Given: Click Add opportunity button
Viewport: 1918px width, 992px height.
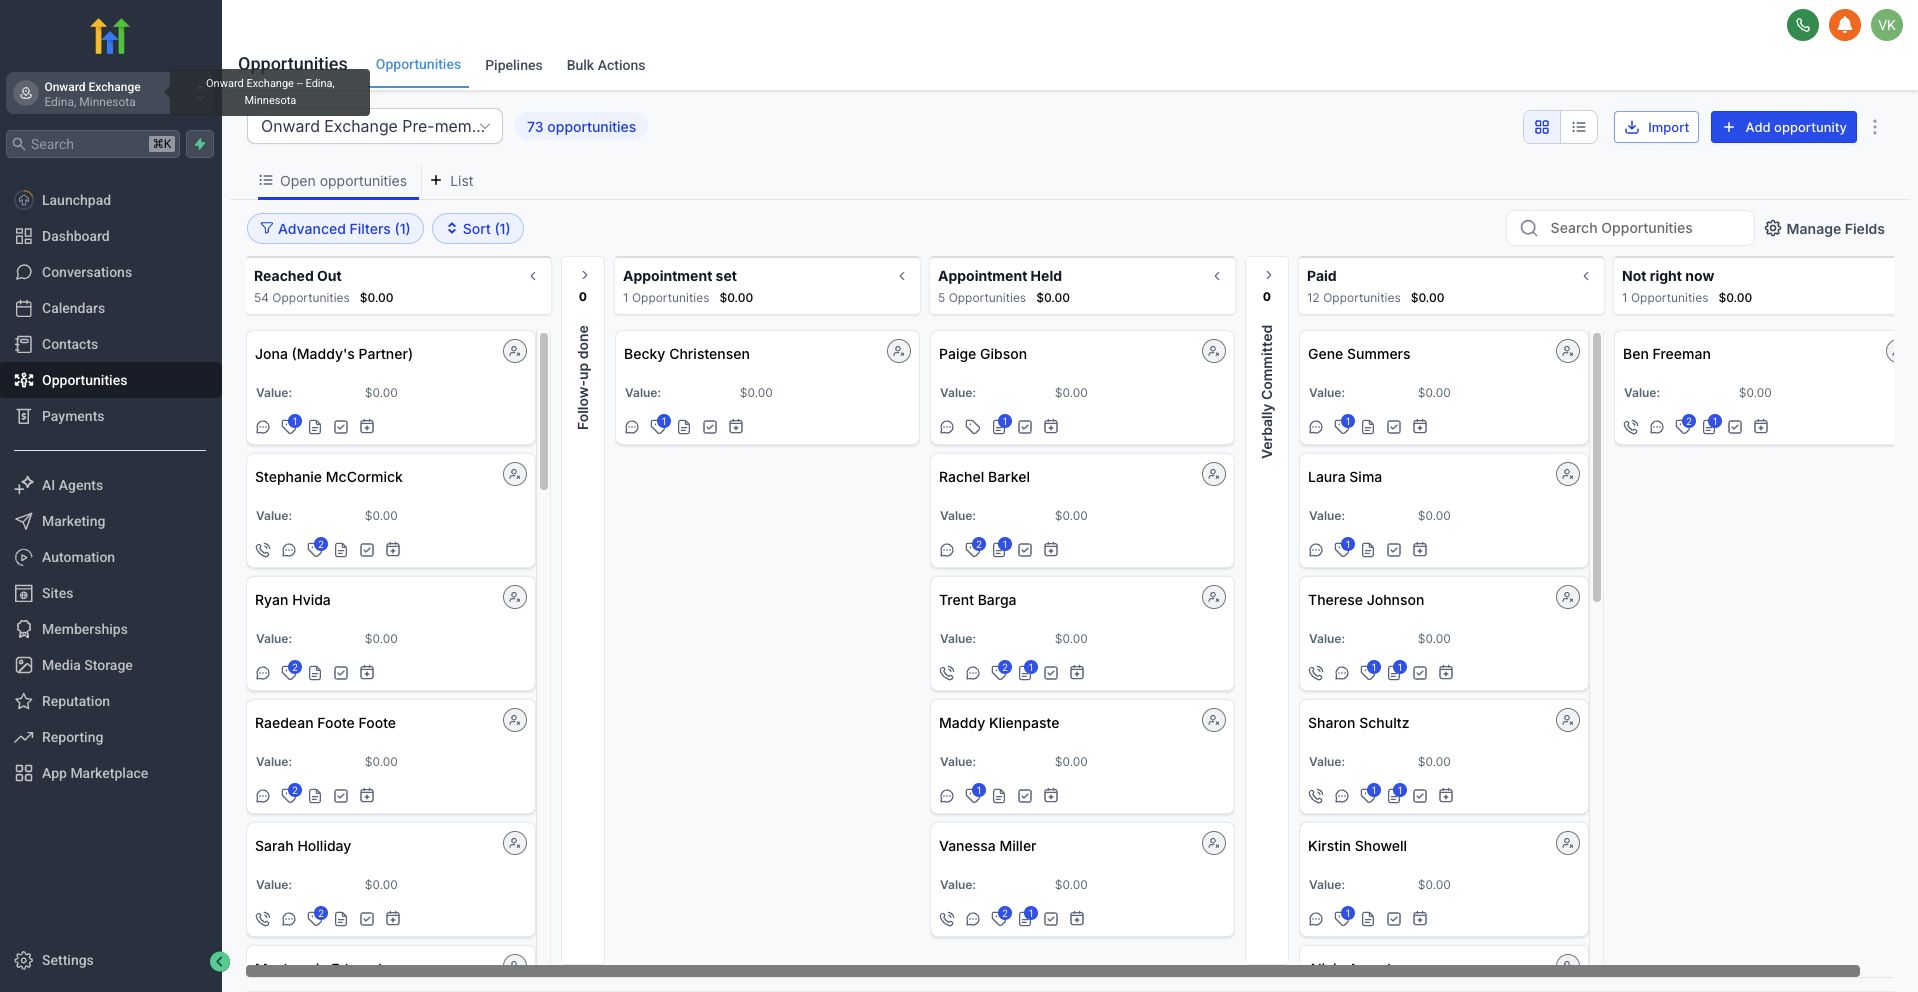Looking at the screenshot, I should click(1784, 127).
